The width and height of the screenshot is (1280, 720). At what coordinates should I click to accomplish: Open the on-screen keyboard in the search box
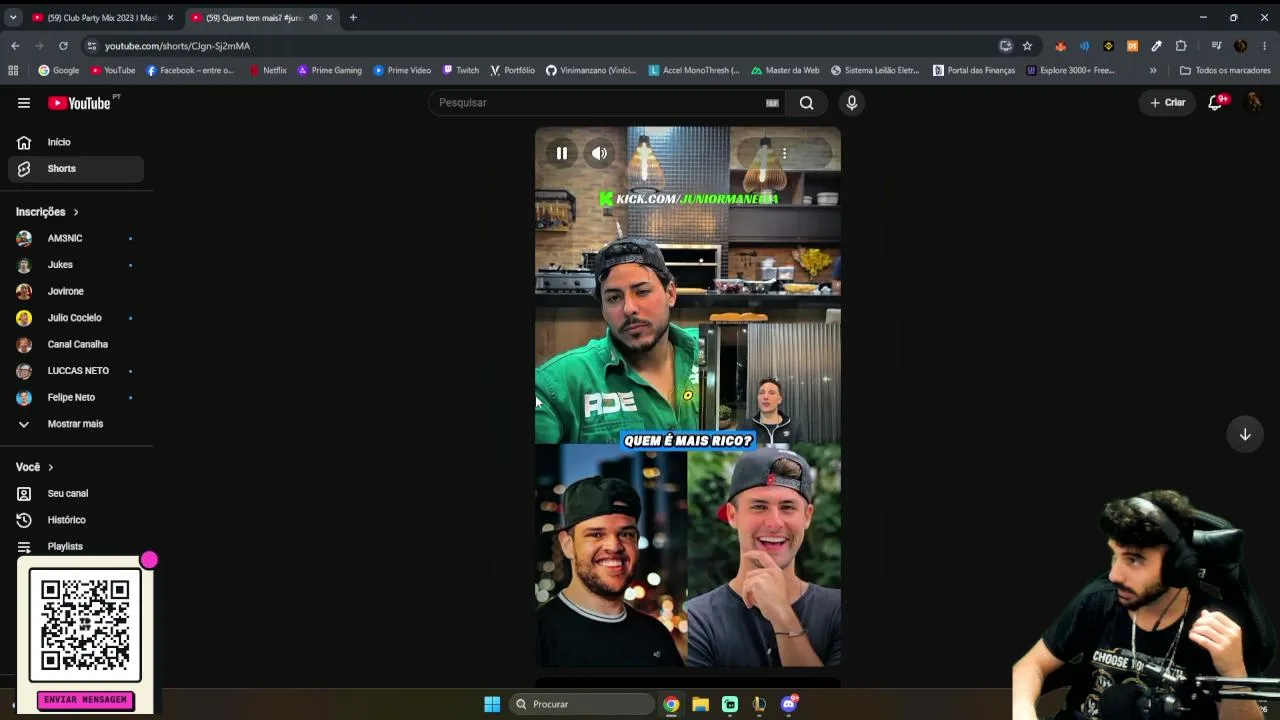click(x=772, y=103)
